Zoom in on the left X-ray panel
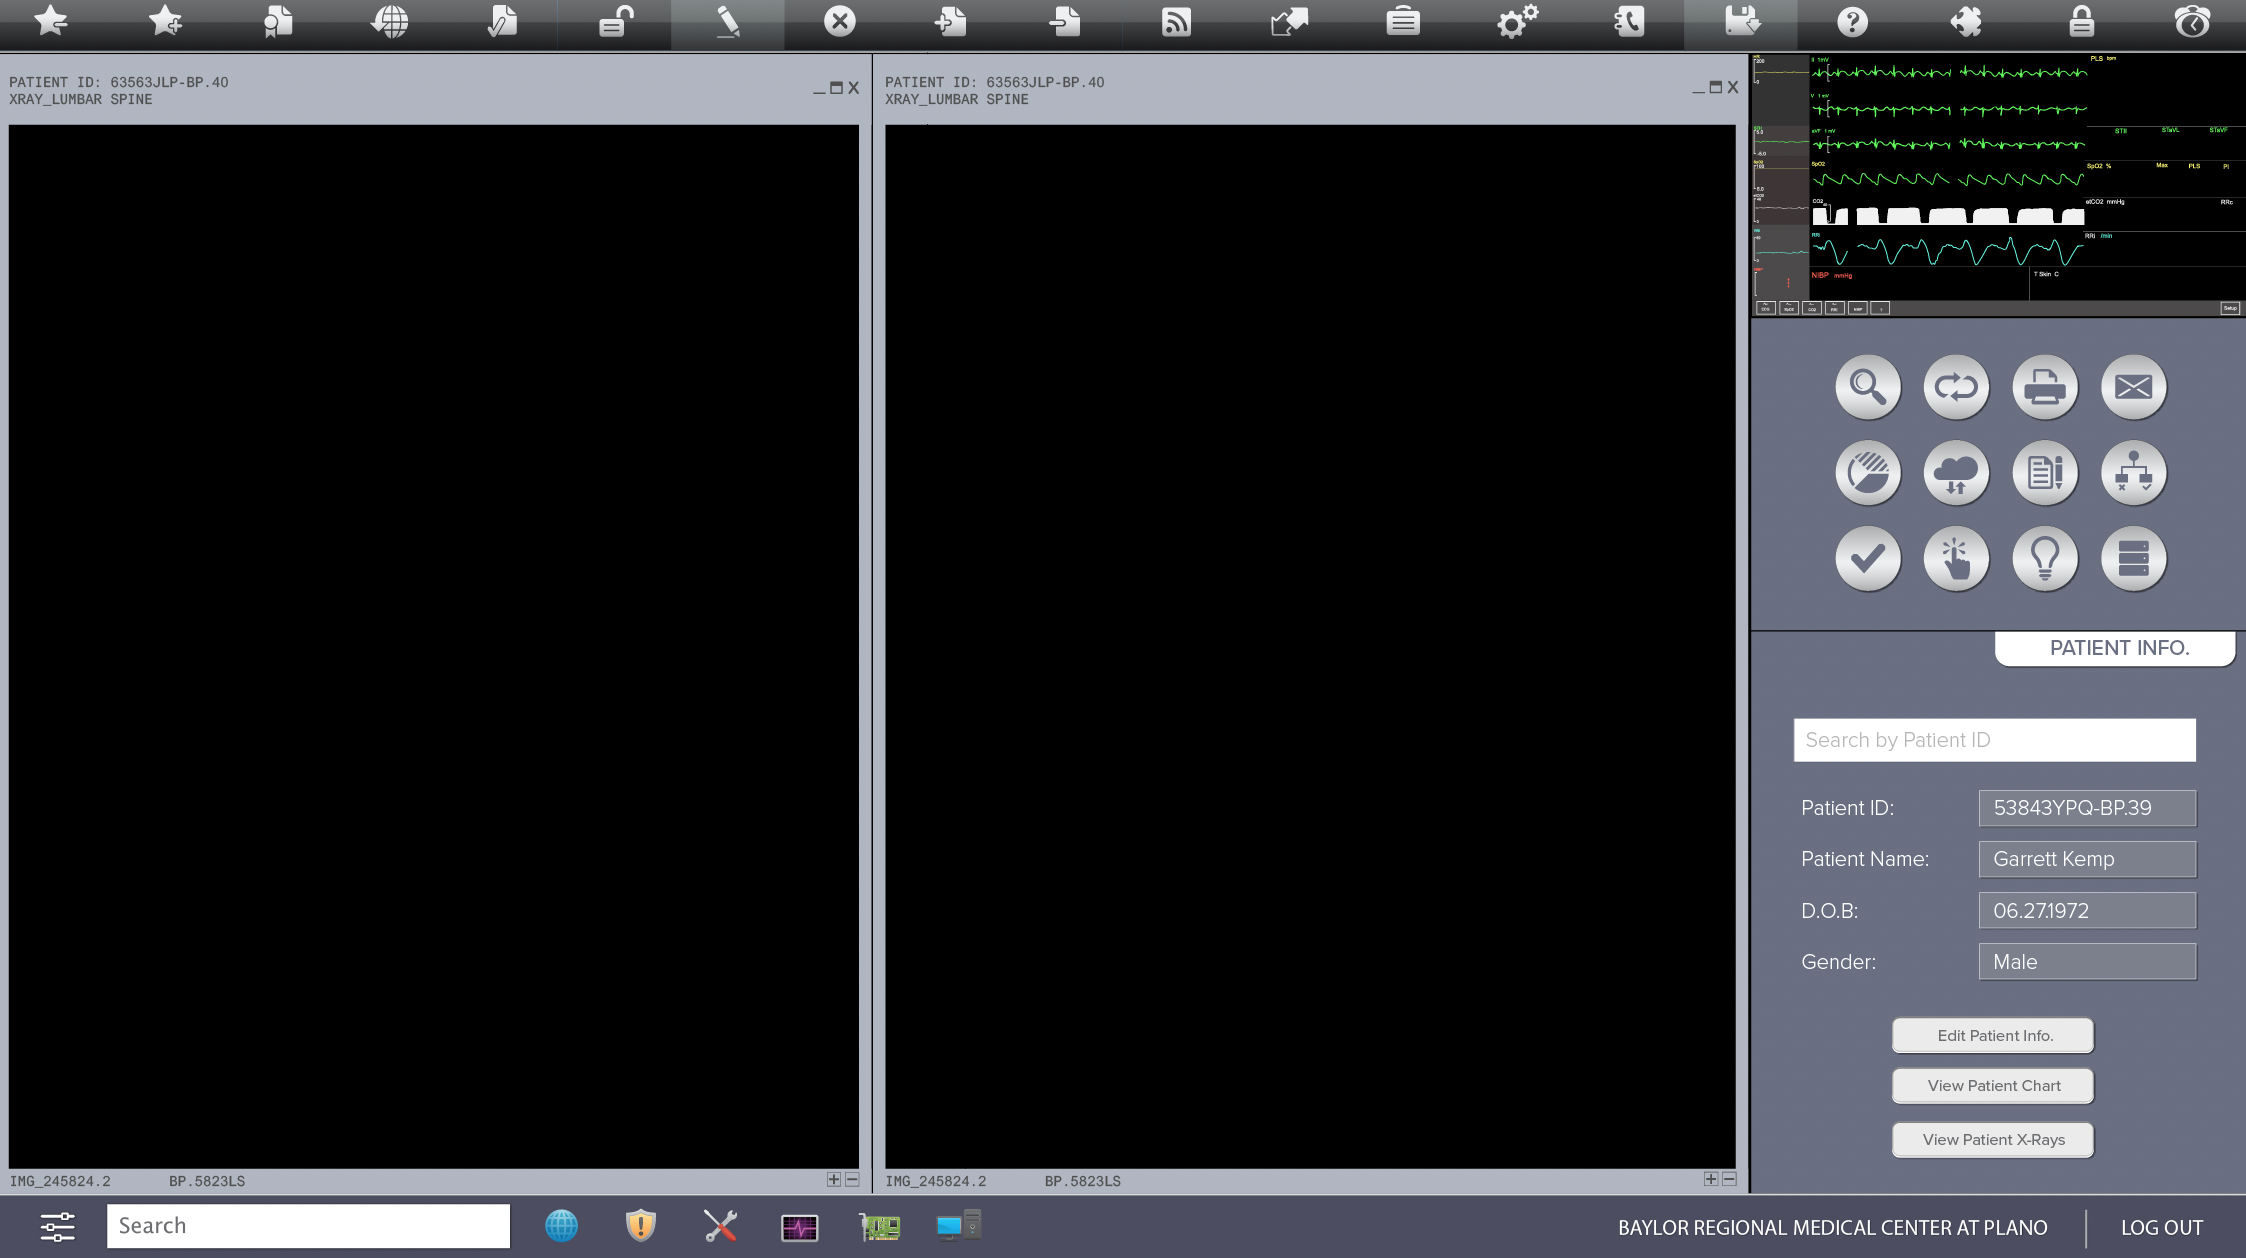2246x1258 pixels. click(x=833, y=1180)
